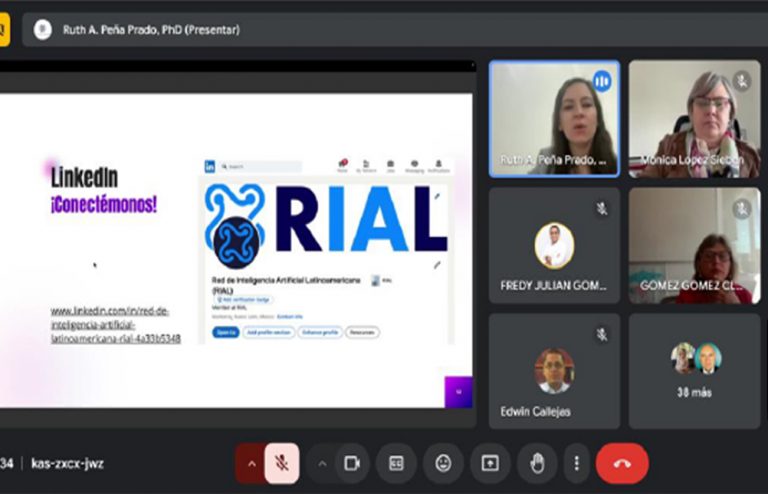Image resolution: width=768 pixels, height=494 pixels.
Task: Open the "38 más" participants tile
Action: [x=694, y=371]
